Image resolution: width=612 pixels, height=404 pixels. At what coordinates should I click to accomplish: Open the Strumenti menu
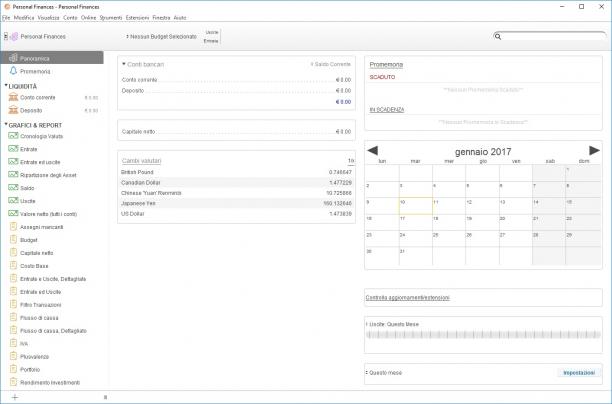coord(111,18)
